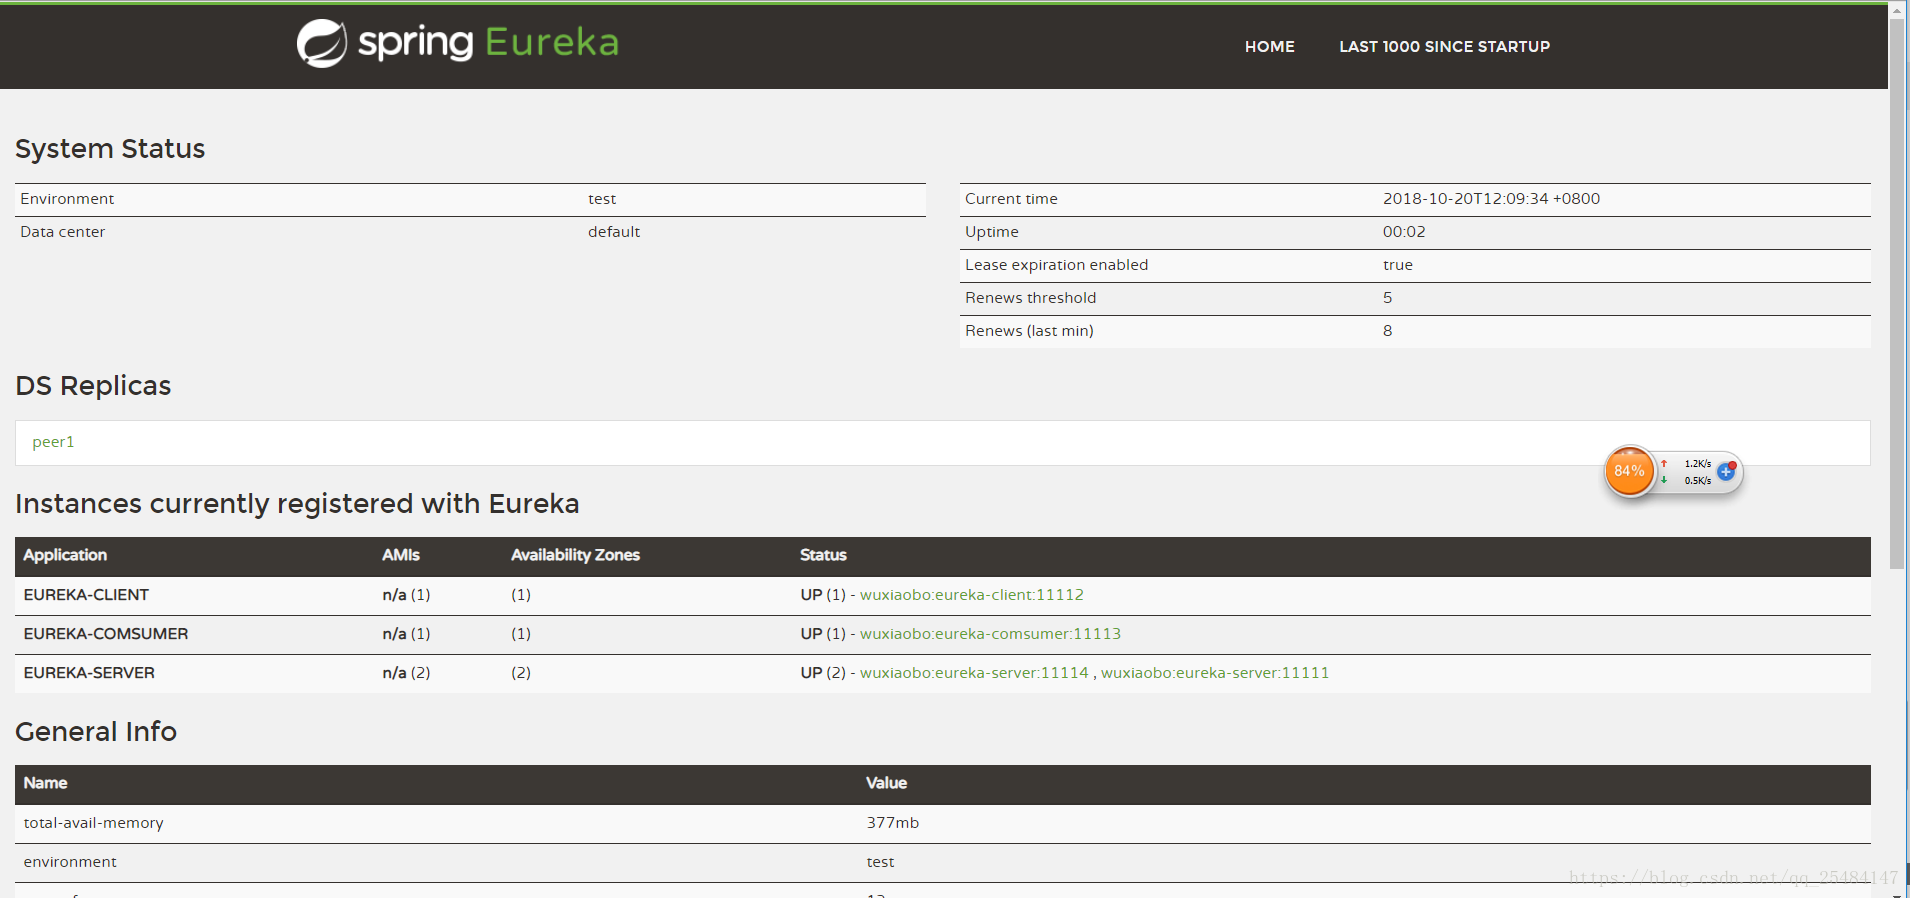Select the current time value 2018-10-20T12:09:34 +0800
Image resolution: width=1910 pixels, height=898 pixels.
(x=1491, y=199)
